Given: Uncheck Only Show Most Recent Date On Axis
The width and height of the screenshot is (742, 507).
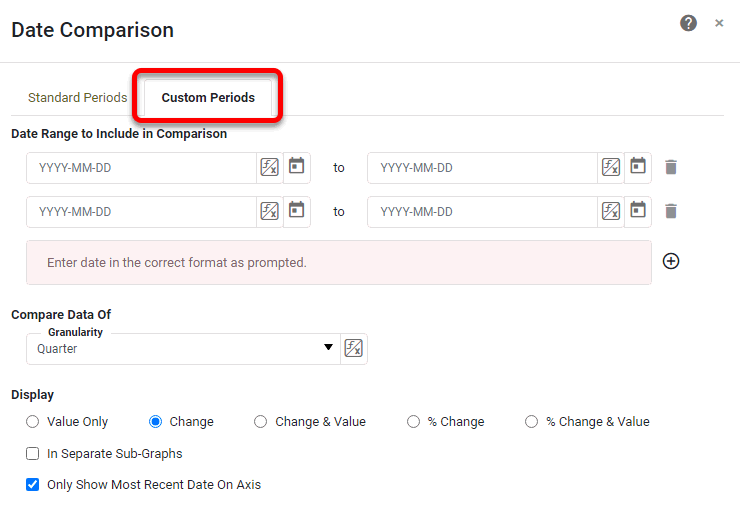Looking at the screenshot, I should click(33, 485).
